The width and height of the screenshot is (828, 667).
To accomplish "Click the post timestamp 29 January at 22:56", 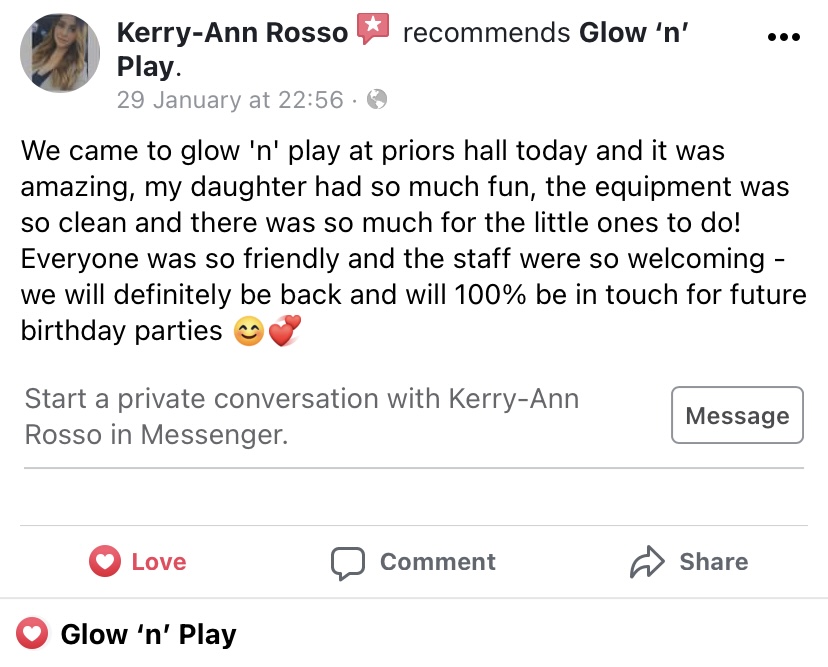I will [x=229, y=99].
